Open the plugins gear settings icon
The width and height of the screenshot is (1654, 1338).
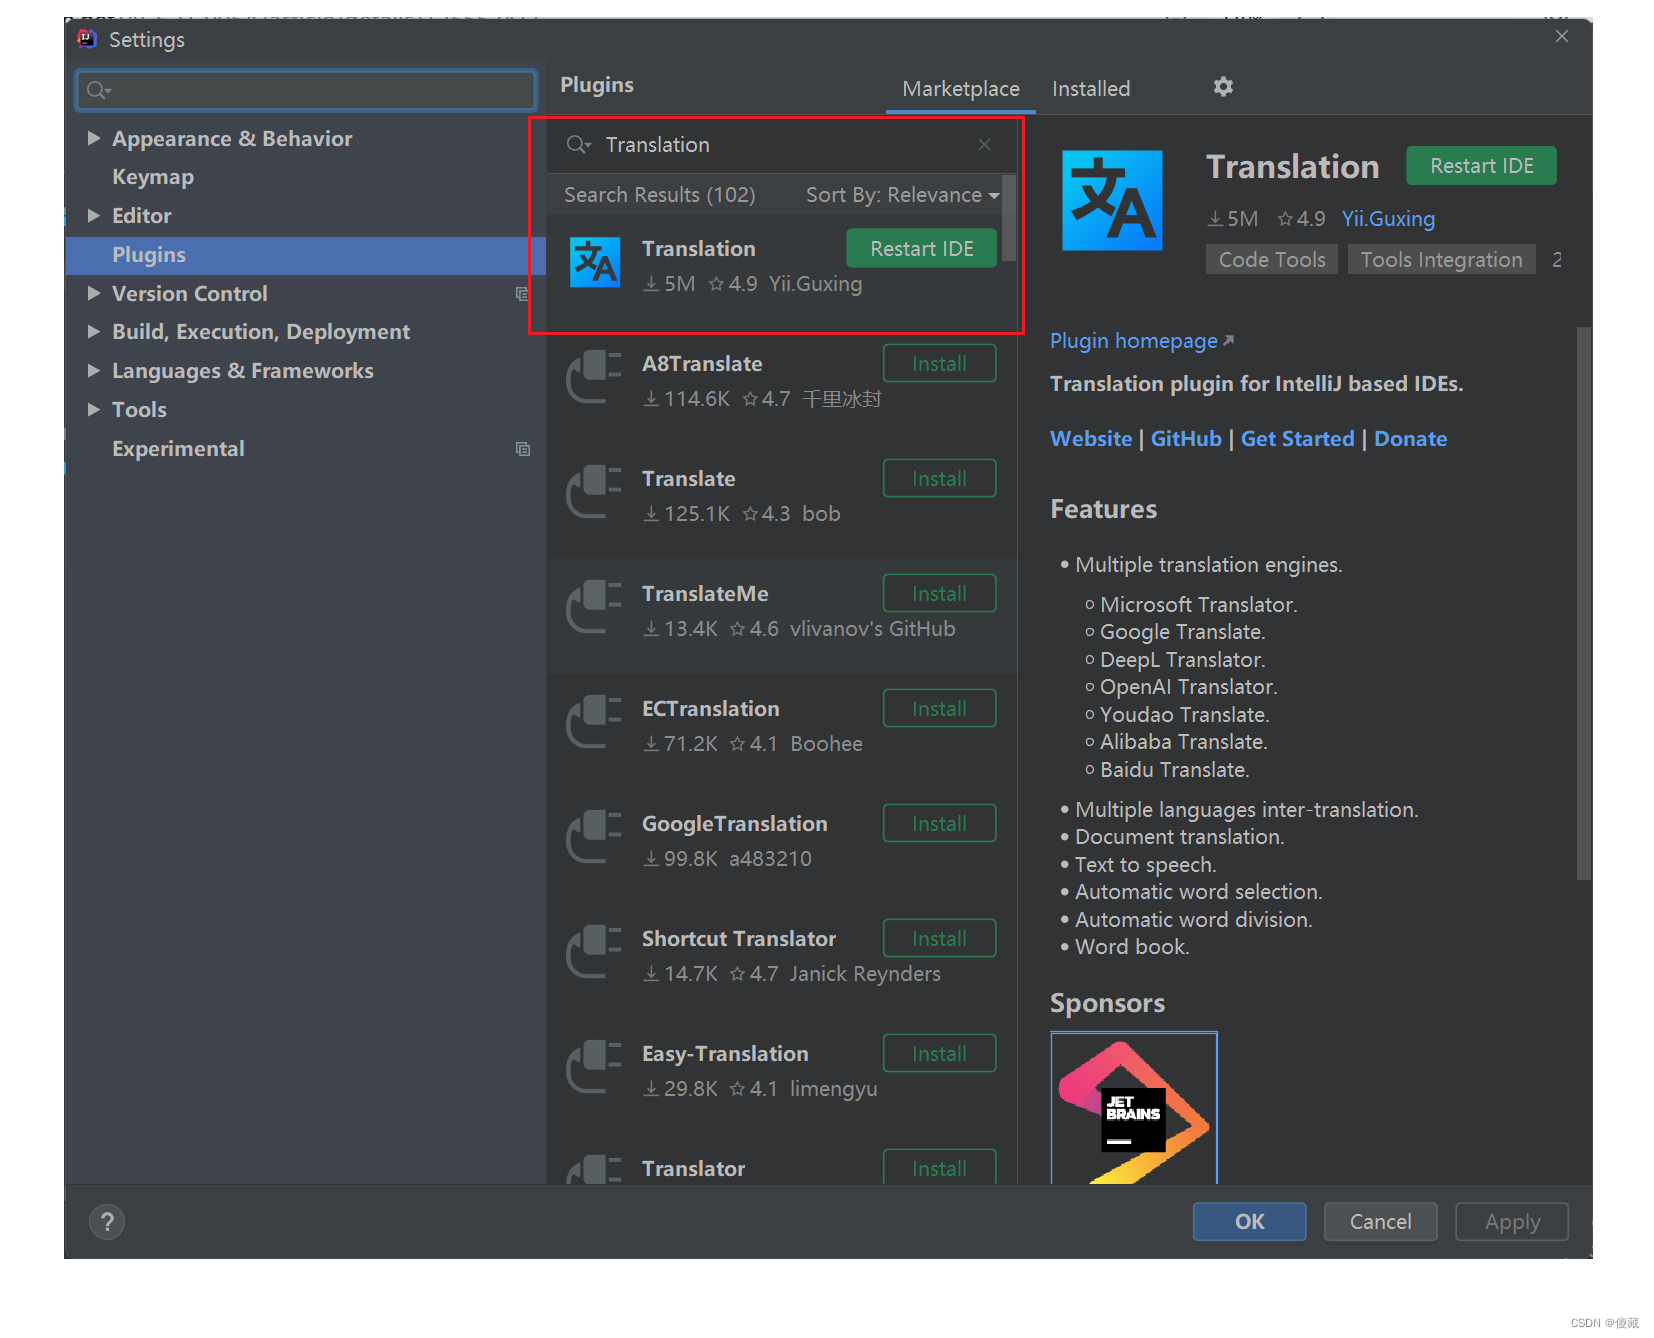coord(1223,87)
